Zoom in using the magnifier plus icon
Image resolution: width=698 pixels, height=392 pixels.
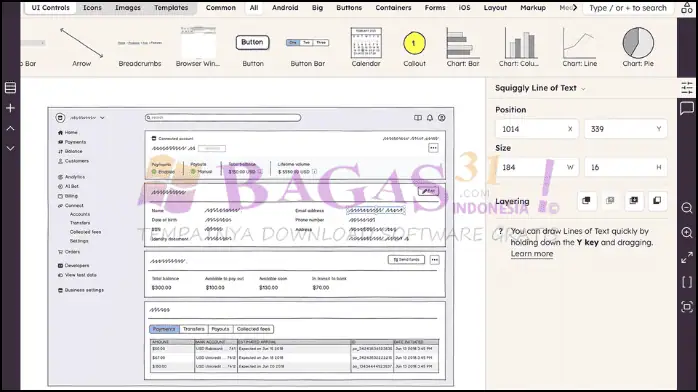(687, 233)
